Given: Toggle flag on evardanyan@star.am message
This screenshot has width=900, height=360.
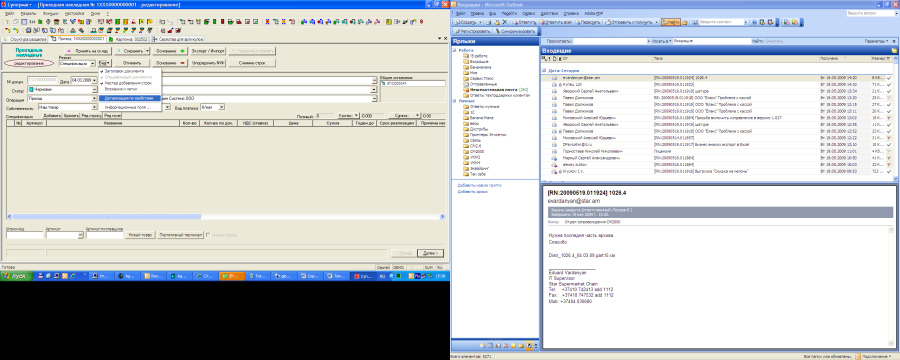Looking at the screenshot, I should pos(889,77).
